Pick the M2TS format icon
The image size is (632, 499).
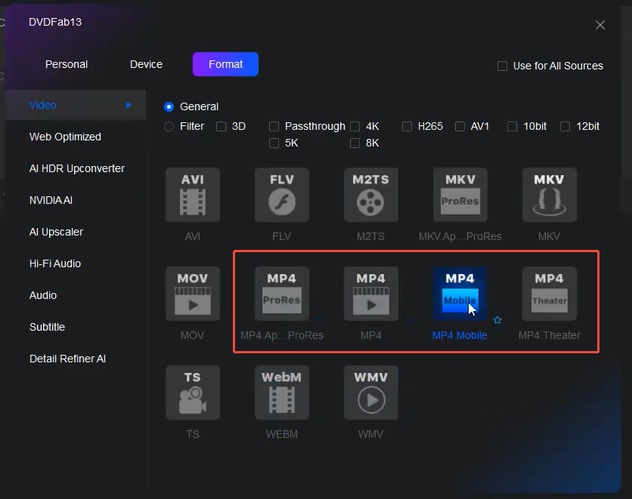(371, 195)
